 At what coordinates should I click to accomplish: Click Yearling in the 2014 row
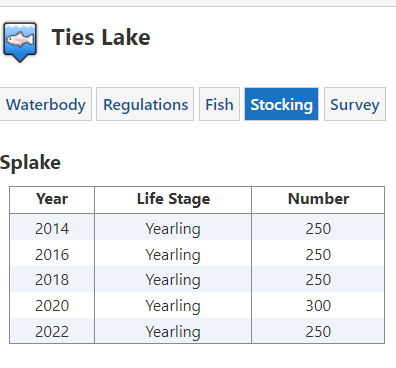click(x=173, y=229)
